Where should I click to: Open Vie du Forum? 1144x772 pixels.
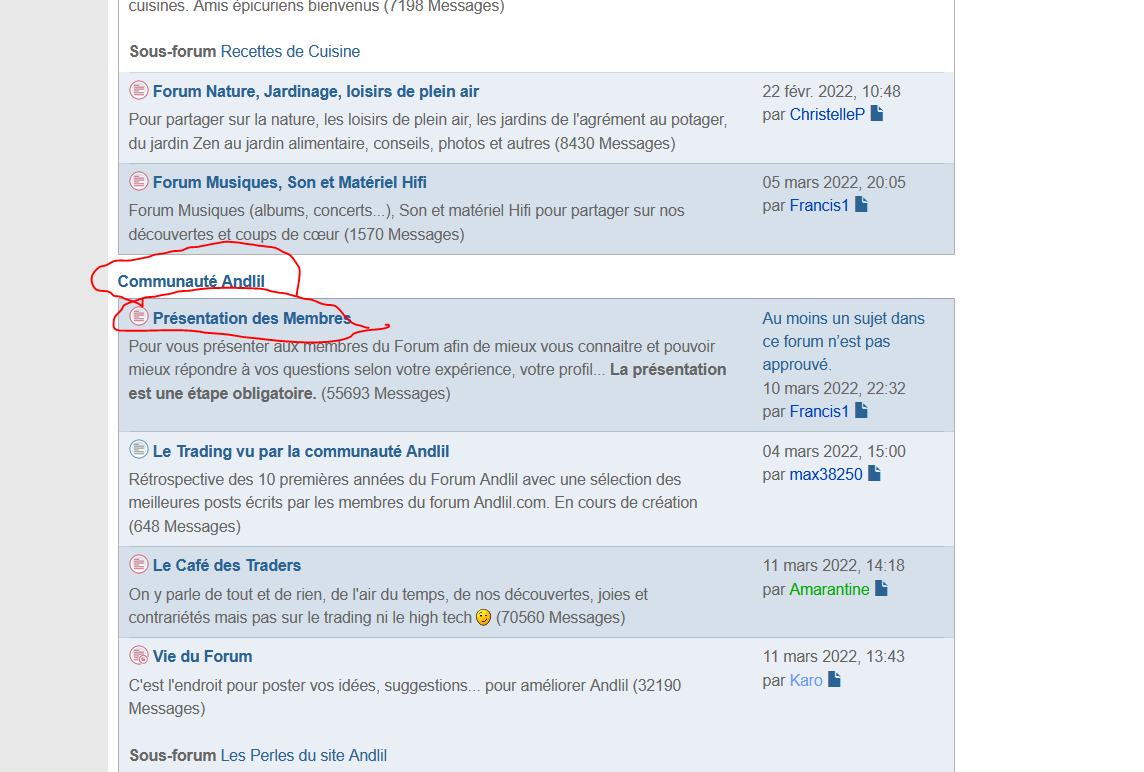(x=202, y=657)
